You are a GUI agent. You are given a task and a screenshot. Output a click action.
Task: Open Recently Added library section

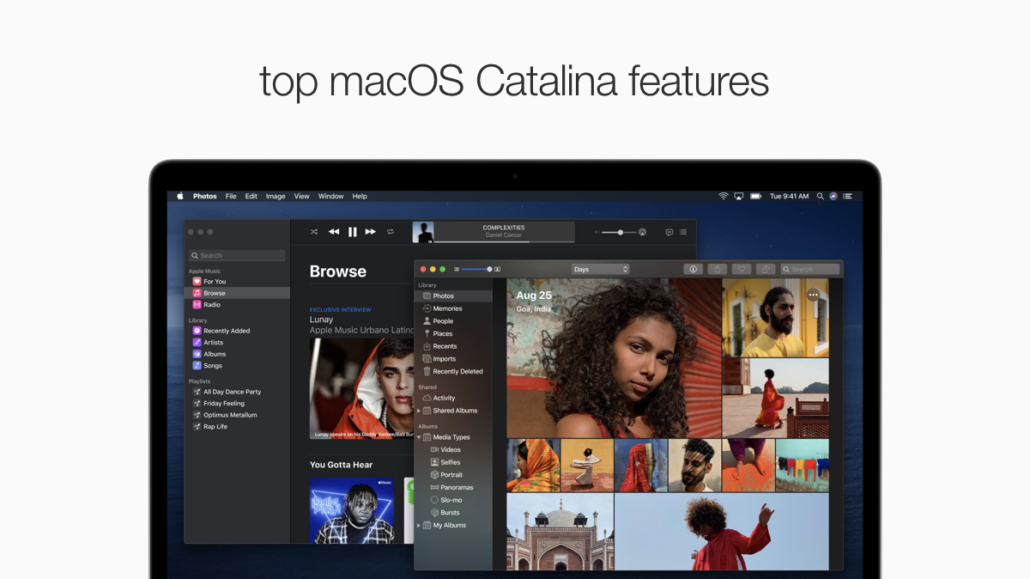click(237, 331)
